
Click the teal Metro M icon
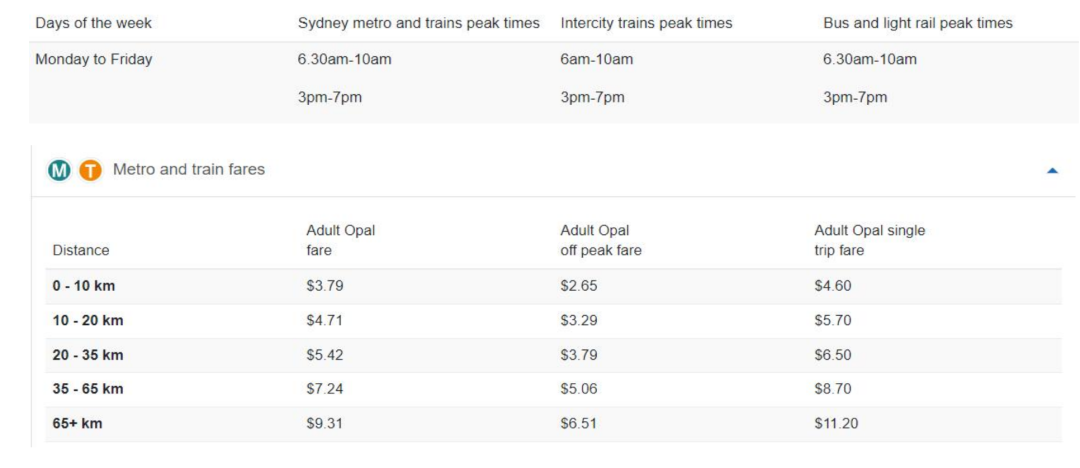pyautogui.click(x=59, y=170)
